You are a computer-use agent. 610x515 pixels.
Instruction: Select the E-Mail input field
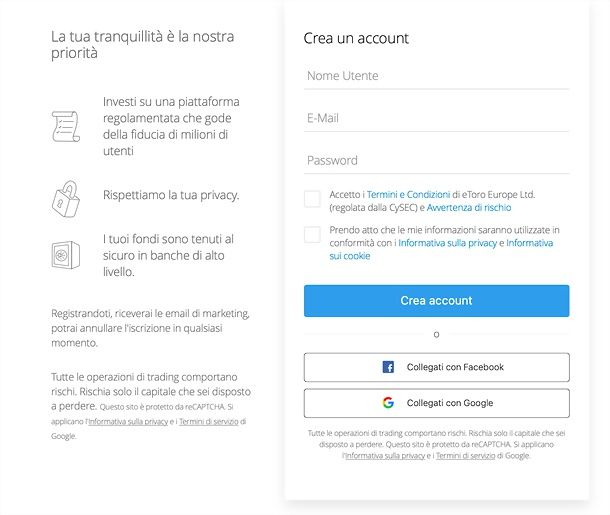coord(436,119)
